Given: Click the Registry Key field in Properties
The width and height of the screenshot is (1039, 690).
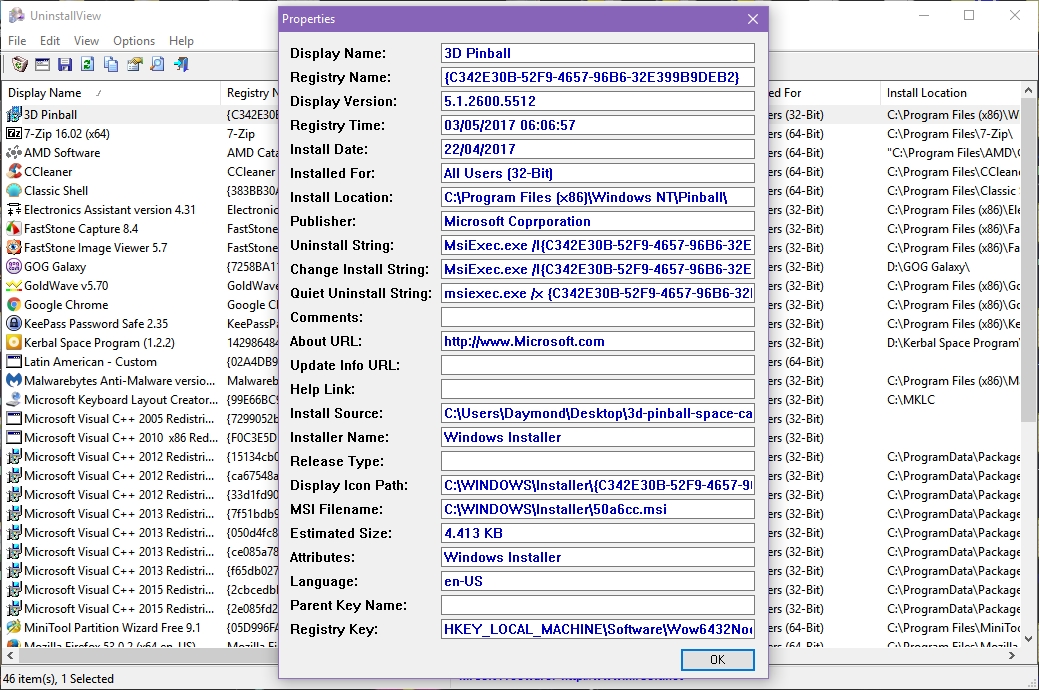Looking at the screenshot, I should point(598,629).
